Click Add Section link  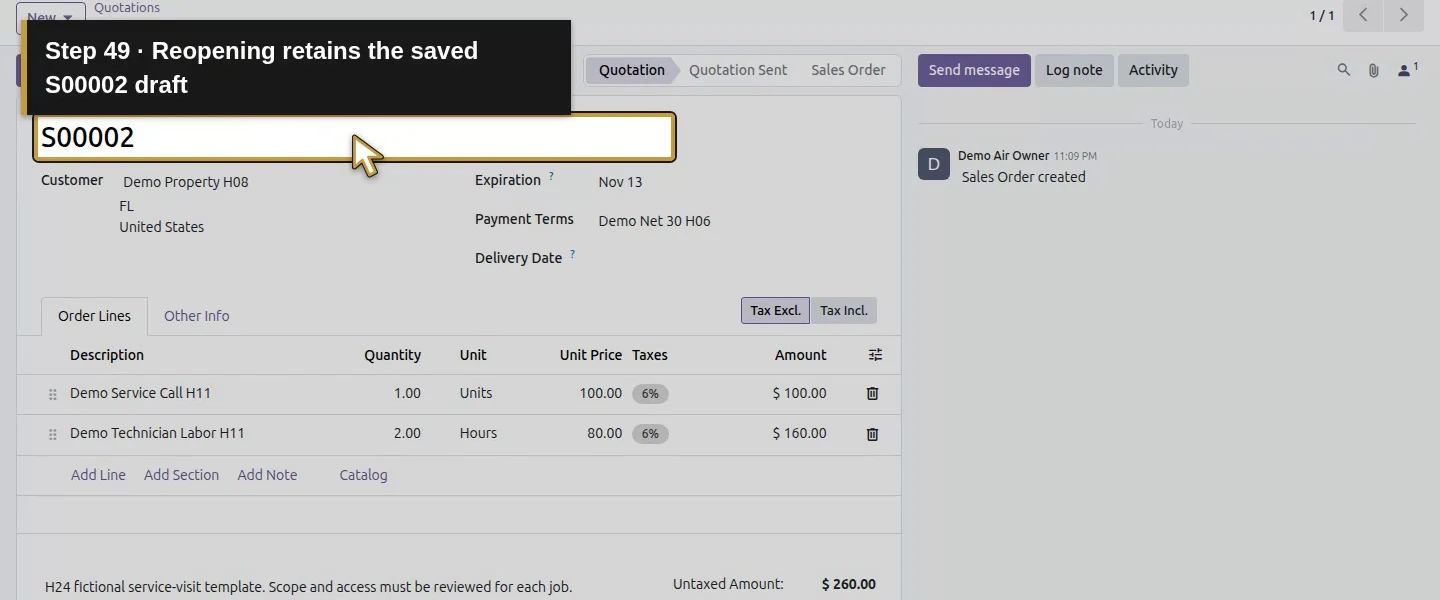click(x=181, y=475)
